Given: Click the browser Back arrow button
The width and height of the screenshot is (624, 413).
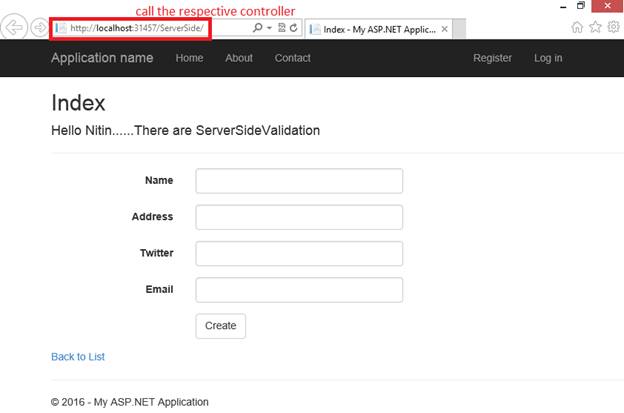Looking at the screenshot, I should (14, 27).
